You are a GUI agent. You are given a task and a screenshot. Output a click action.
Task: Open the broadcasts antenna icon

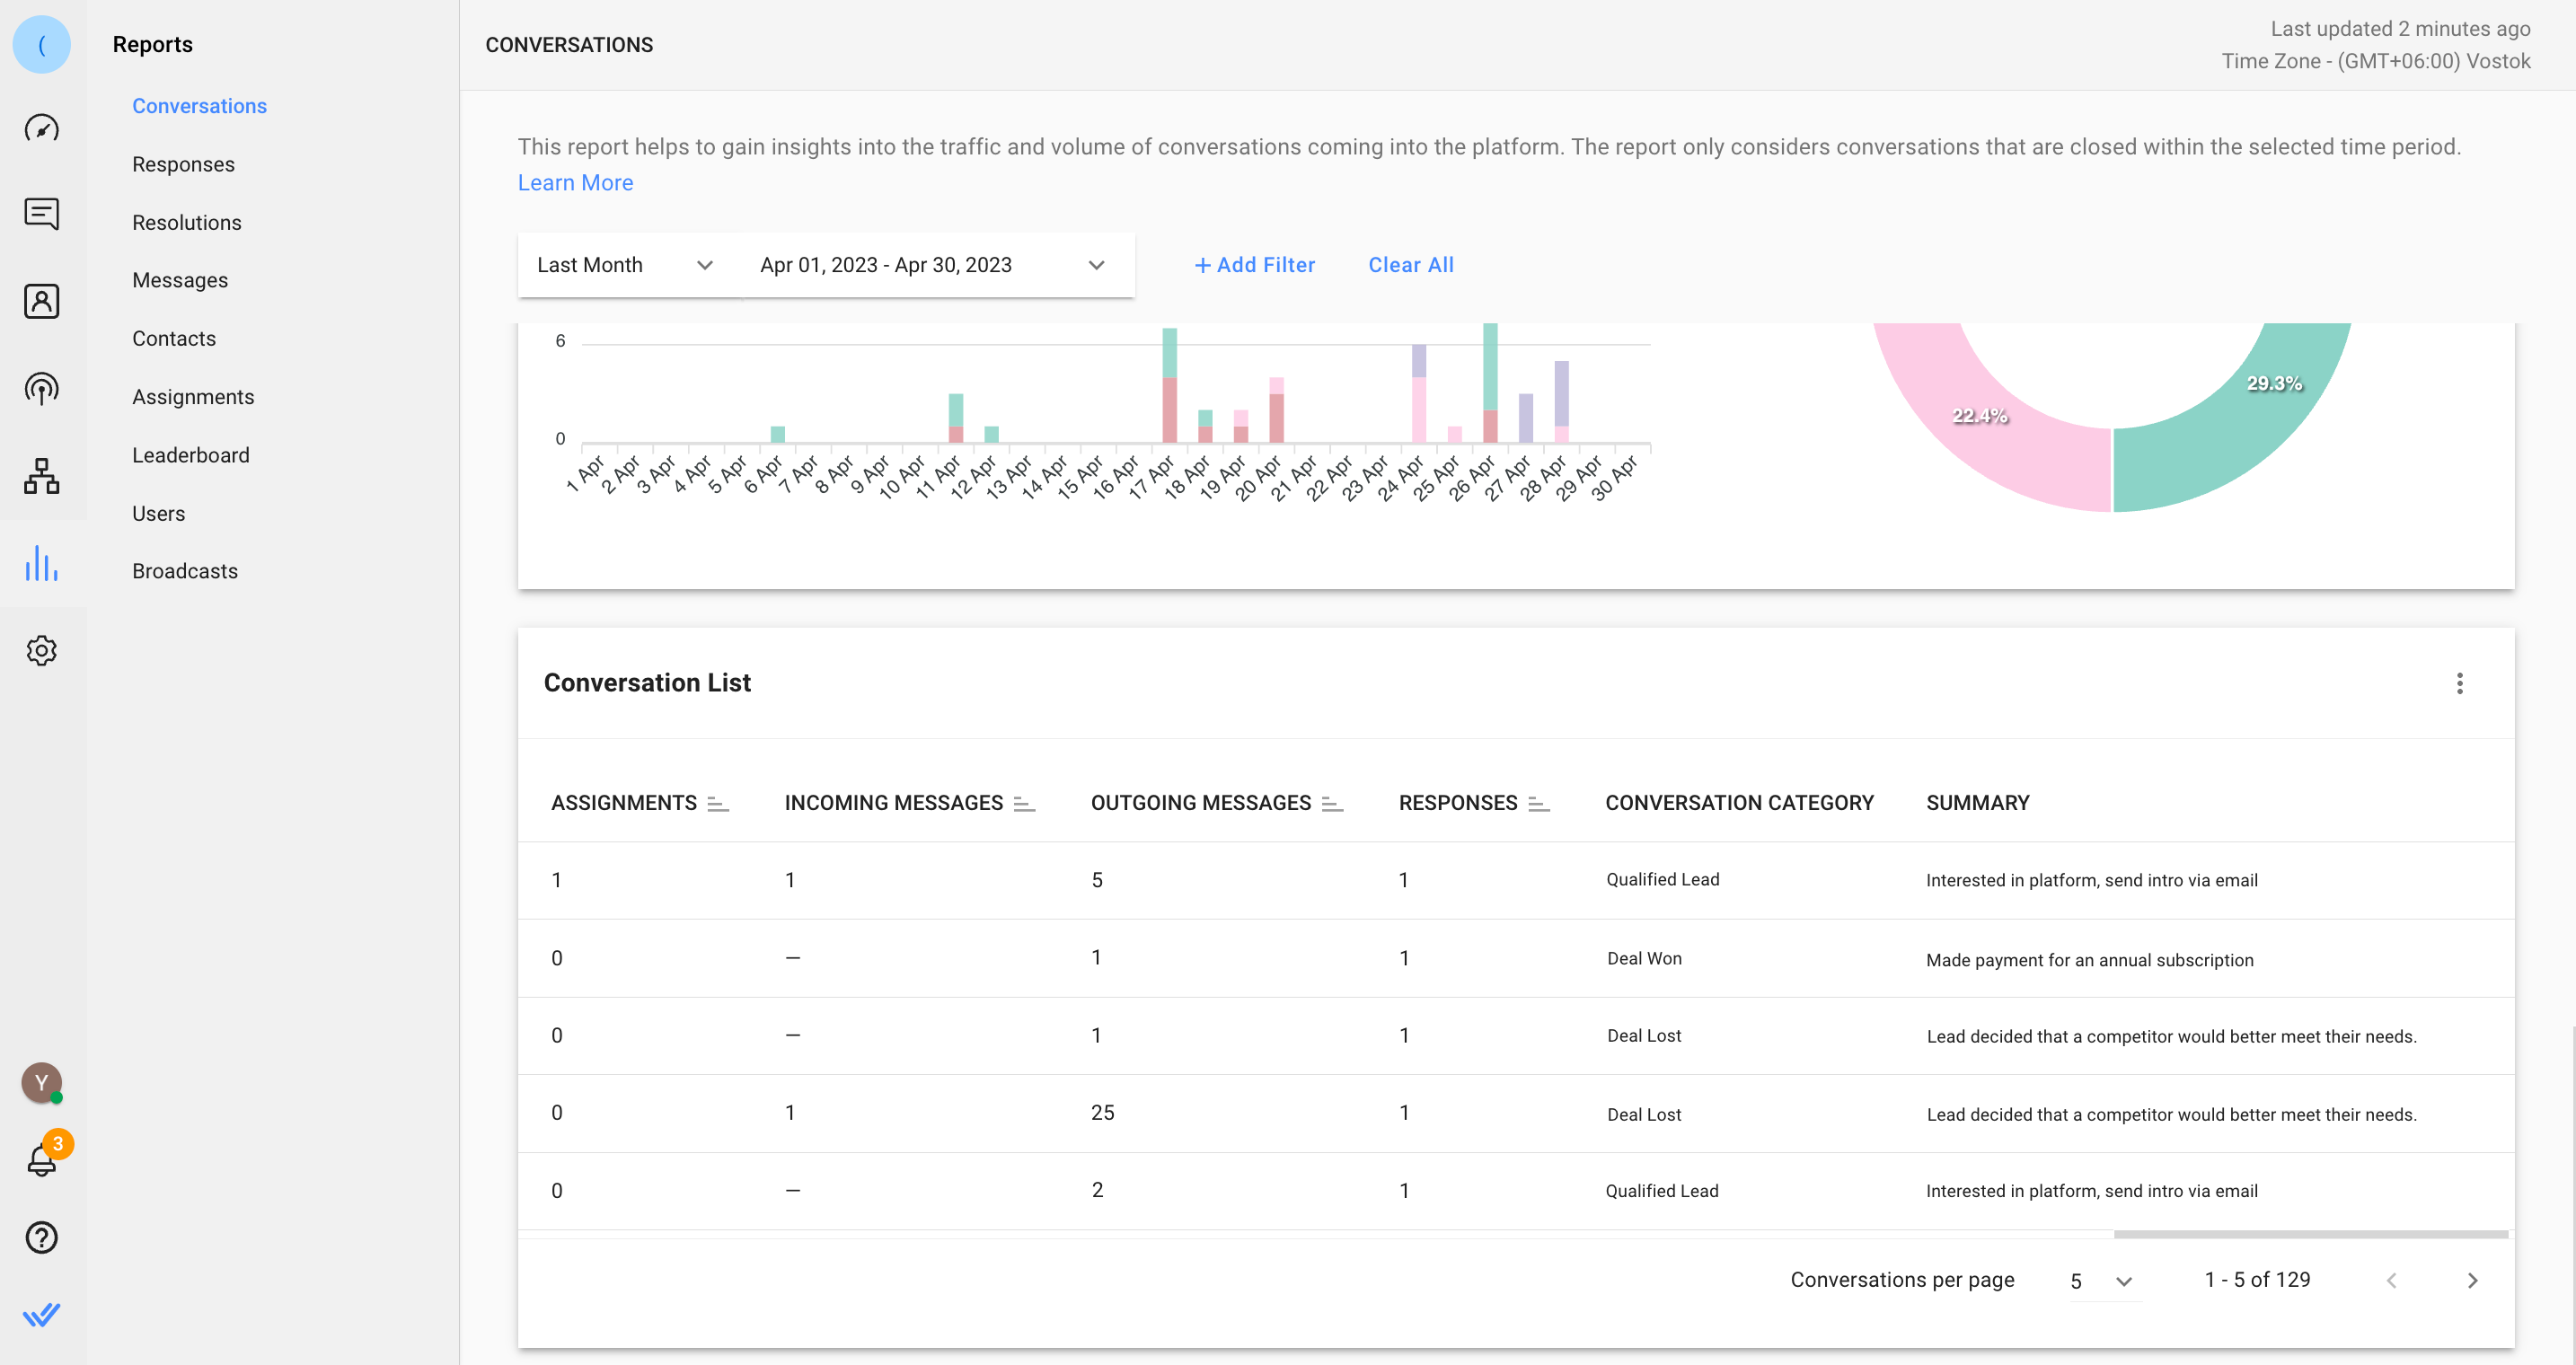pos(41,388)
